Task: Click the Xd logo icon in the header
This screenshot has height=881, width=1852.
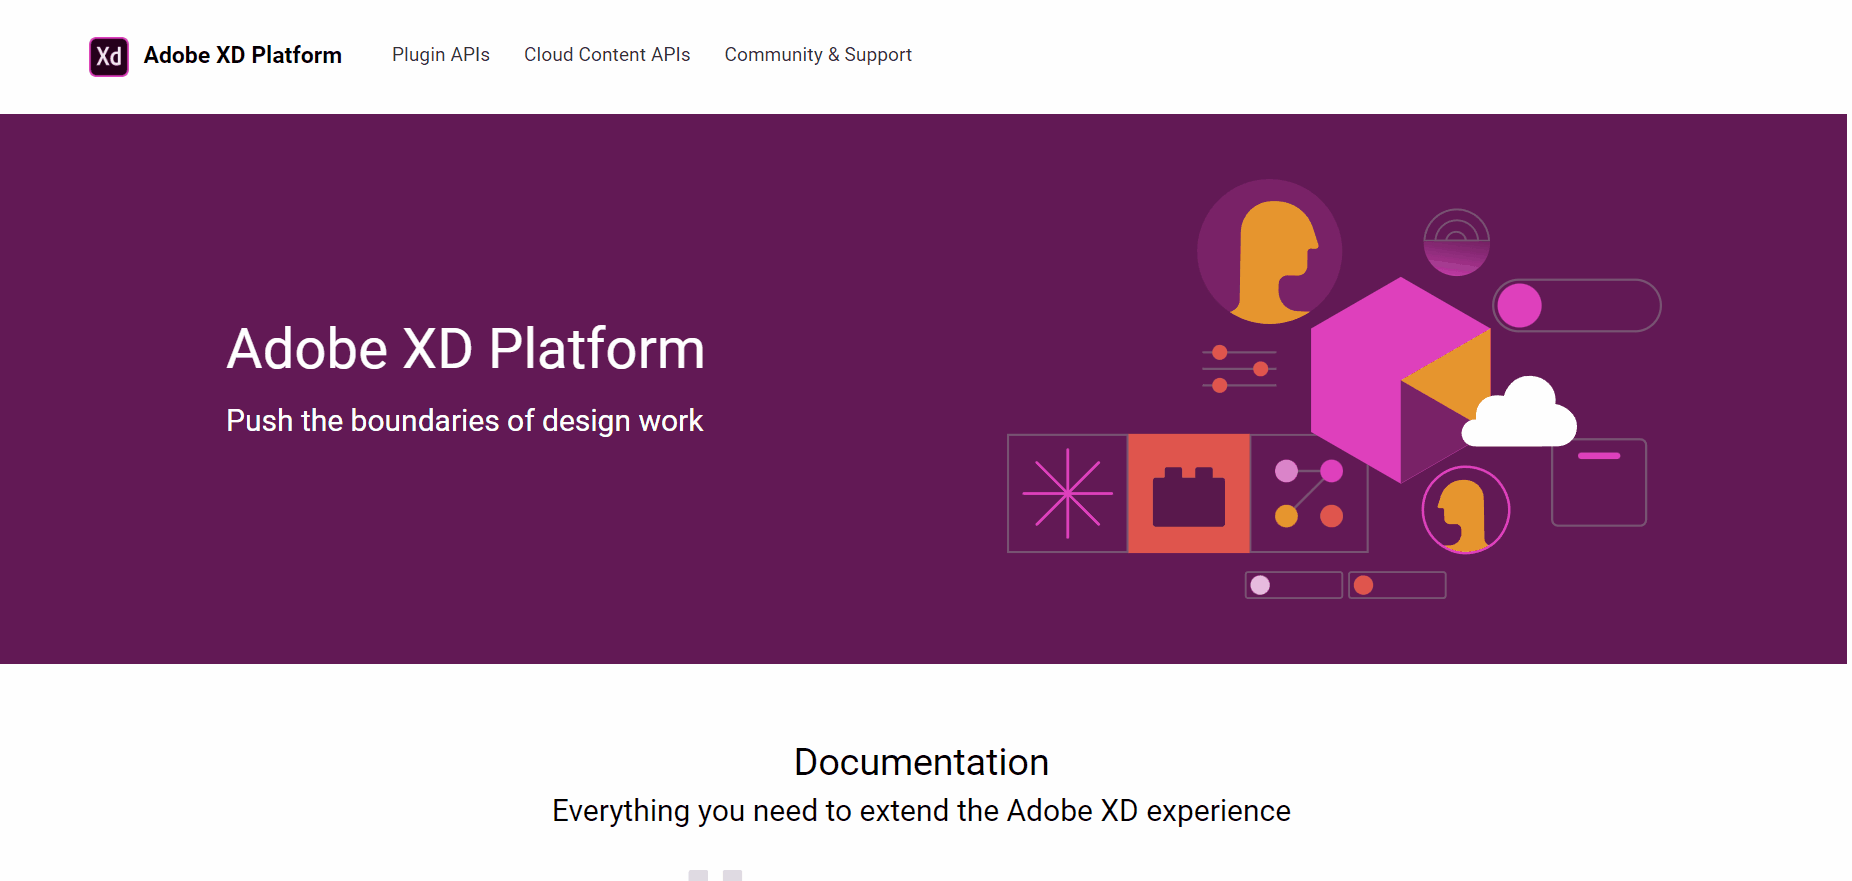Action: click(109, 56)
